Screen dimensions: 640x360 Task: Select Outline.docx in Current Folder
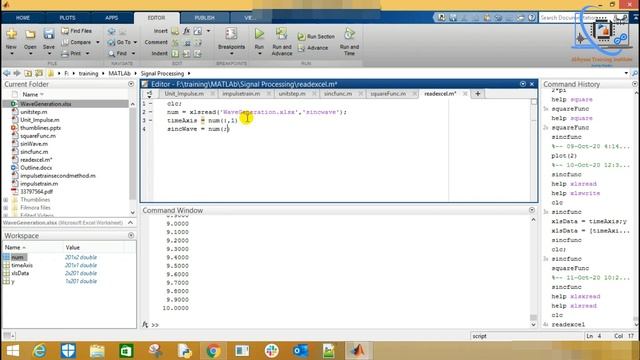point(36,168)
